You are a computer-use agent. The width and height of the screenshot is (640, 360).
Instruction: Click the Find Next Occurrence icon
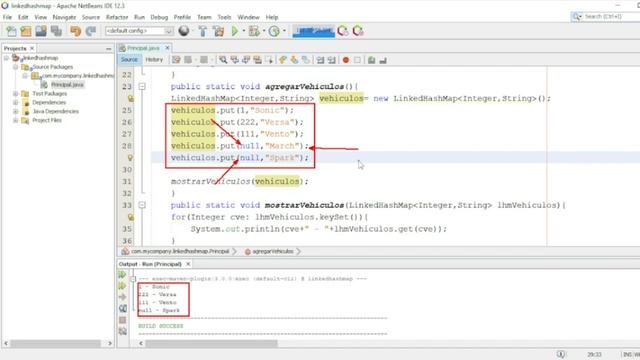246,60
